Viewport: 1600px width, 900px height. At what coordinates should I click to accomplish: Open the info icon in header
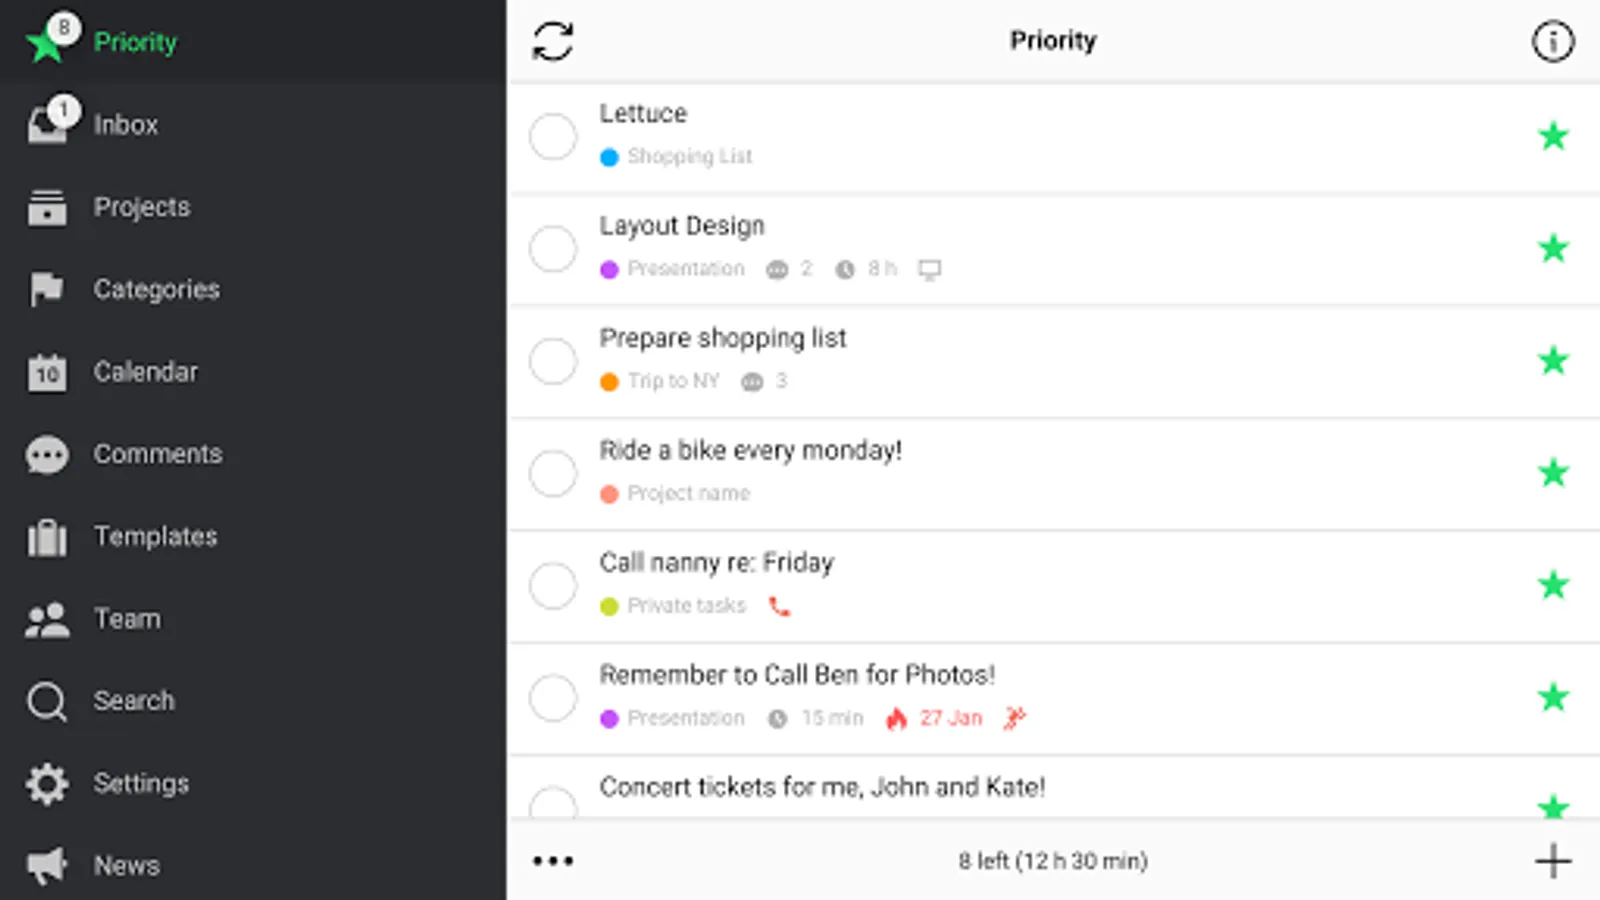point(1552,42)
